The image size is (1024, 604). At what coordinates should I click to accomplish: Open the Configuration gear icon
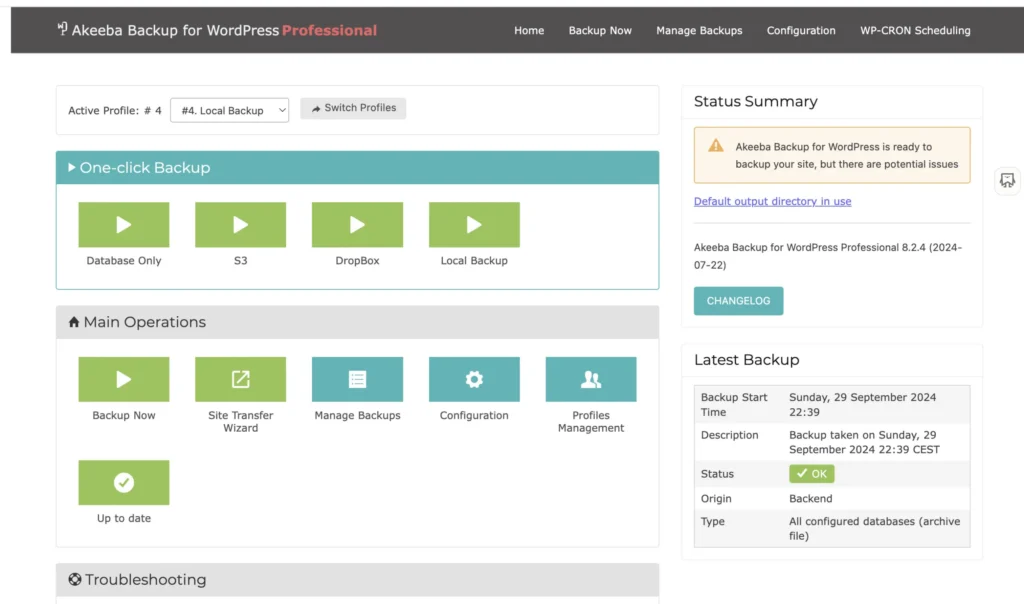point(474,380)
